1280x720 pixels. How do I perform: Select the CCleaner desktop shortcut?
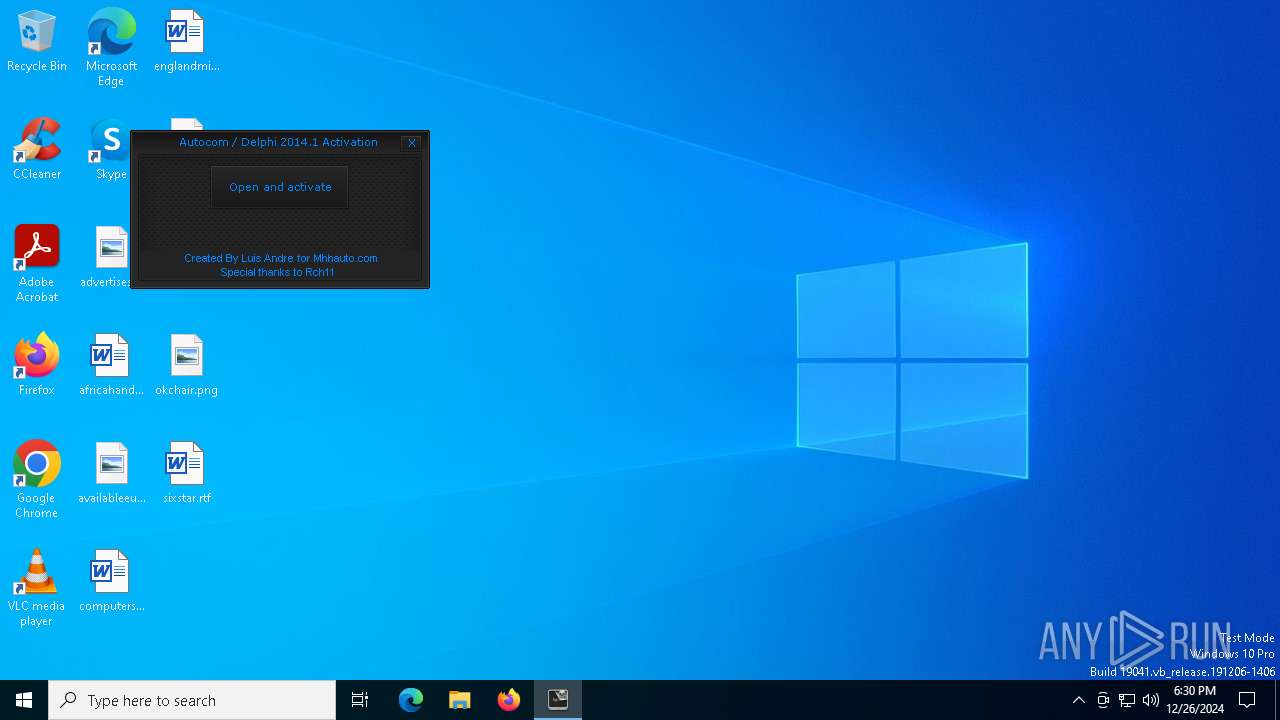(x=37, y=150)
